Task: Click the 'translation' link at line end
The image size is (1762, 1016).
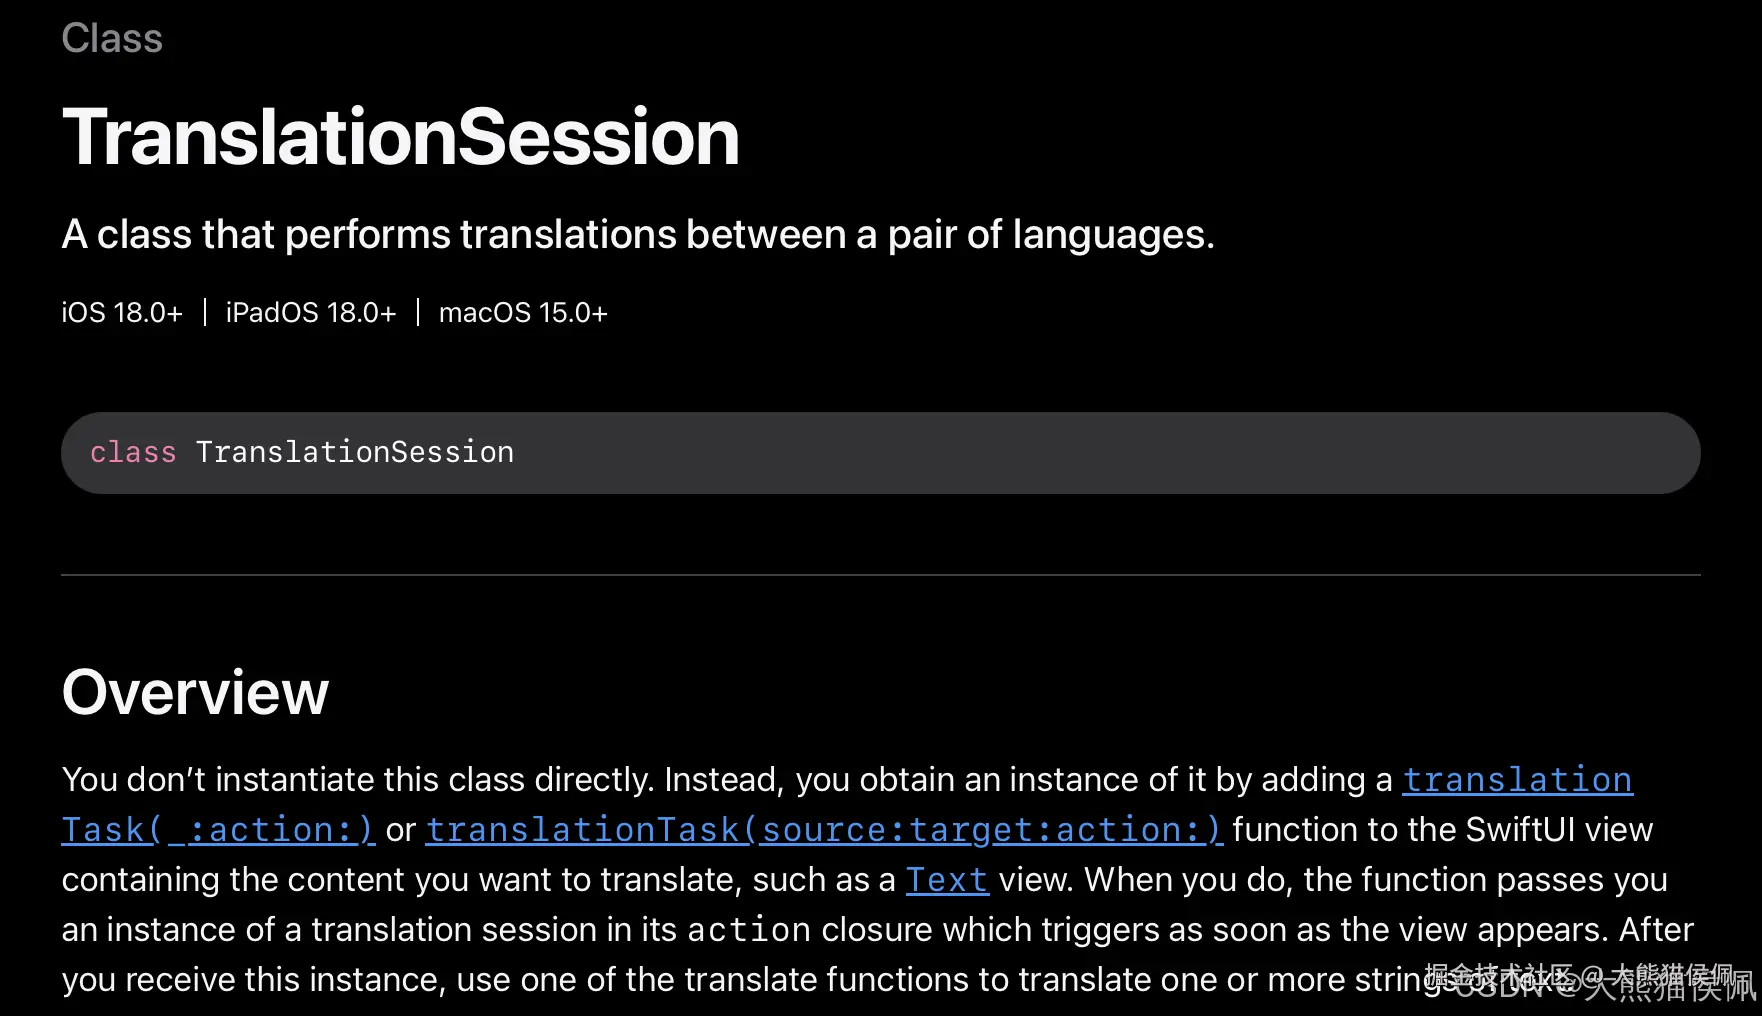Action: [x=1517, y=780]
